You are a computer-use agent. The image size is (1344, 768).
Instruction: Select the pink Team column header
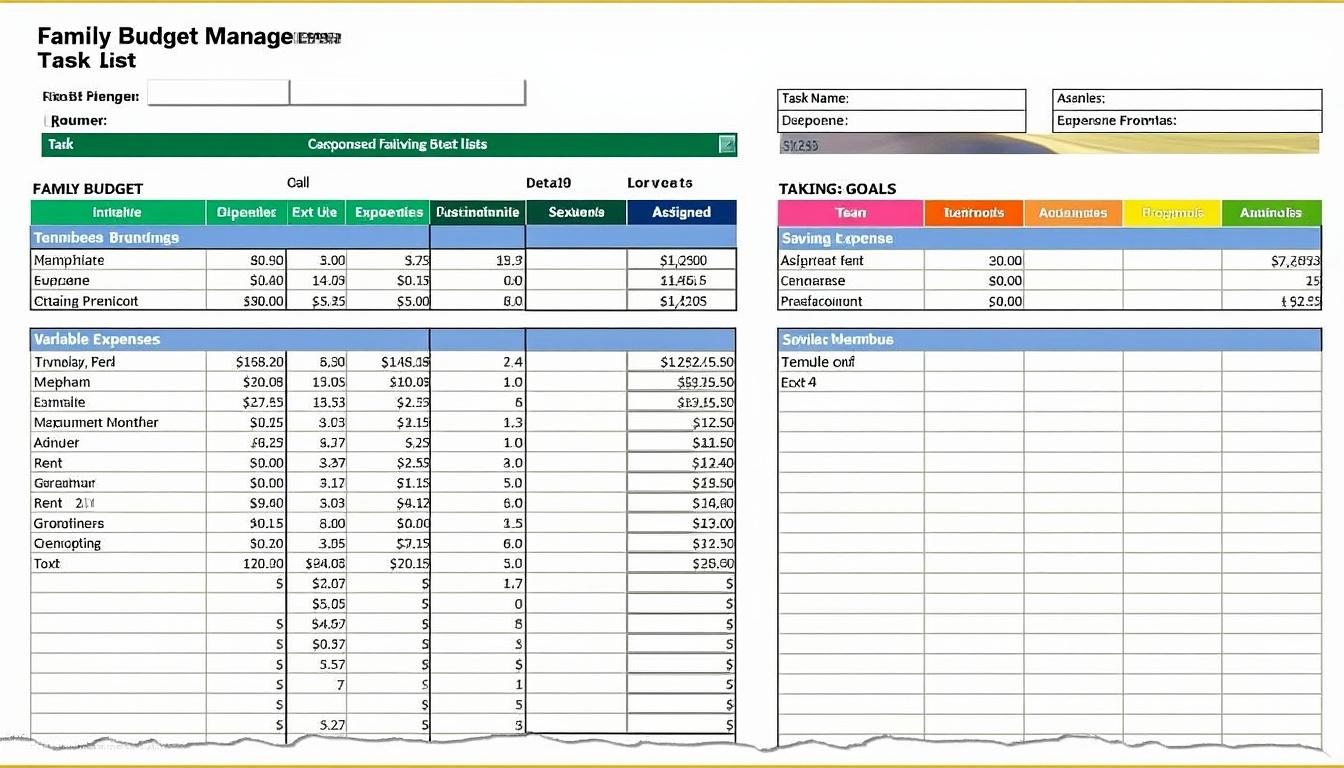coord(850,212)
